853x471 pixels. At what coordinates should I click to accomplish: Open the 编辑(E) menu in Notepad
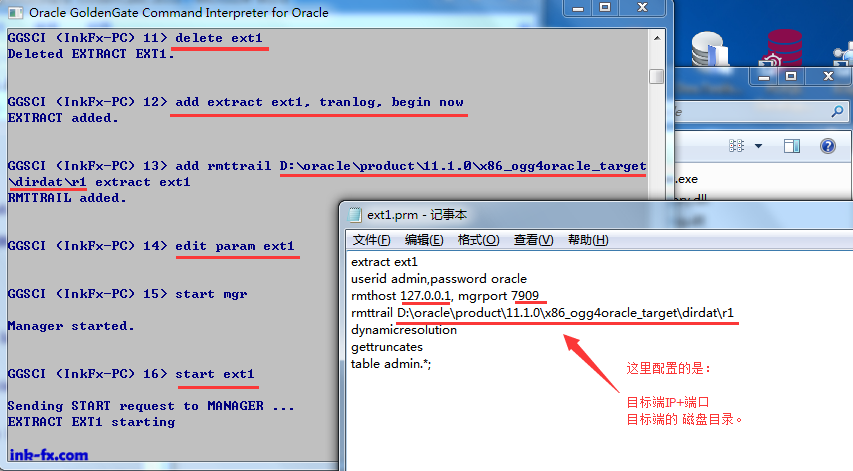424,240
